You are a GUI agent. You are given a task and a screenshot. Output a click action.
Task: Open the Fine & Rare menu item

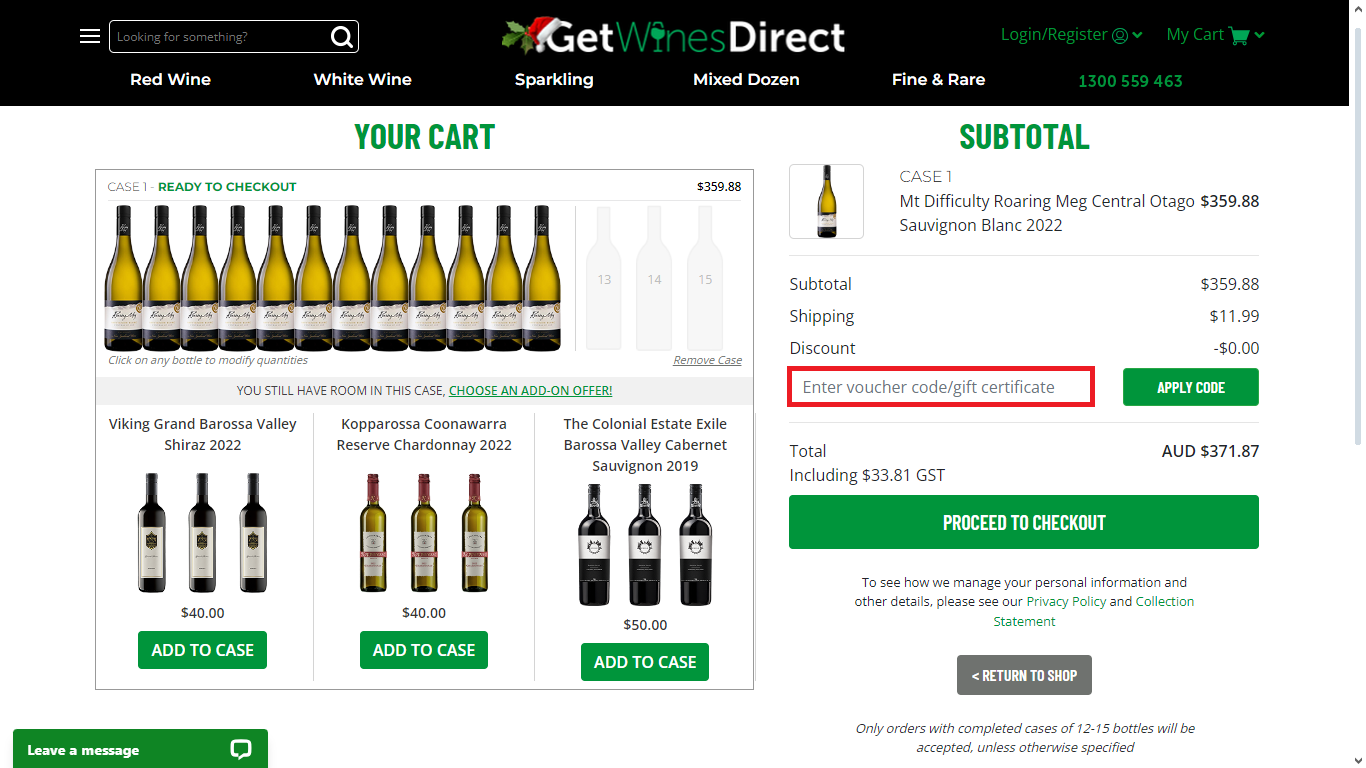[938, 79]
